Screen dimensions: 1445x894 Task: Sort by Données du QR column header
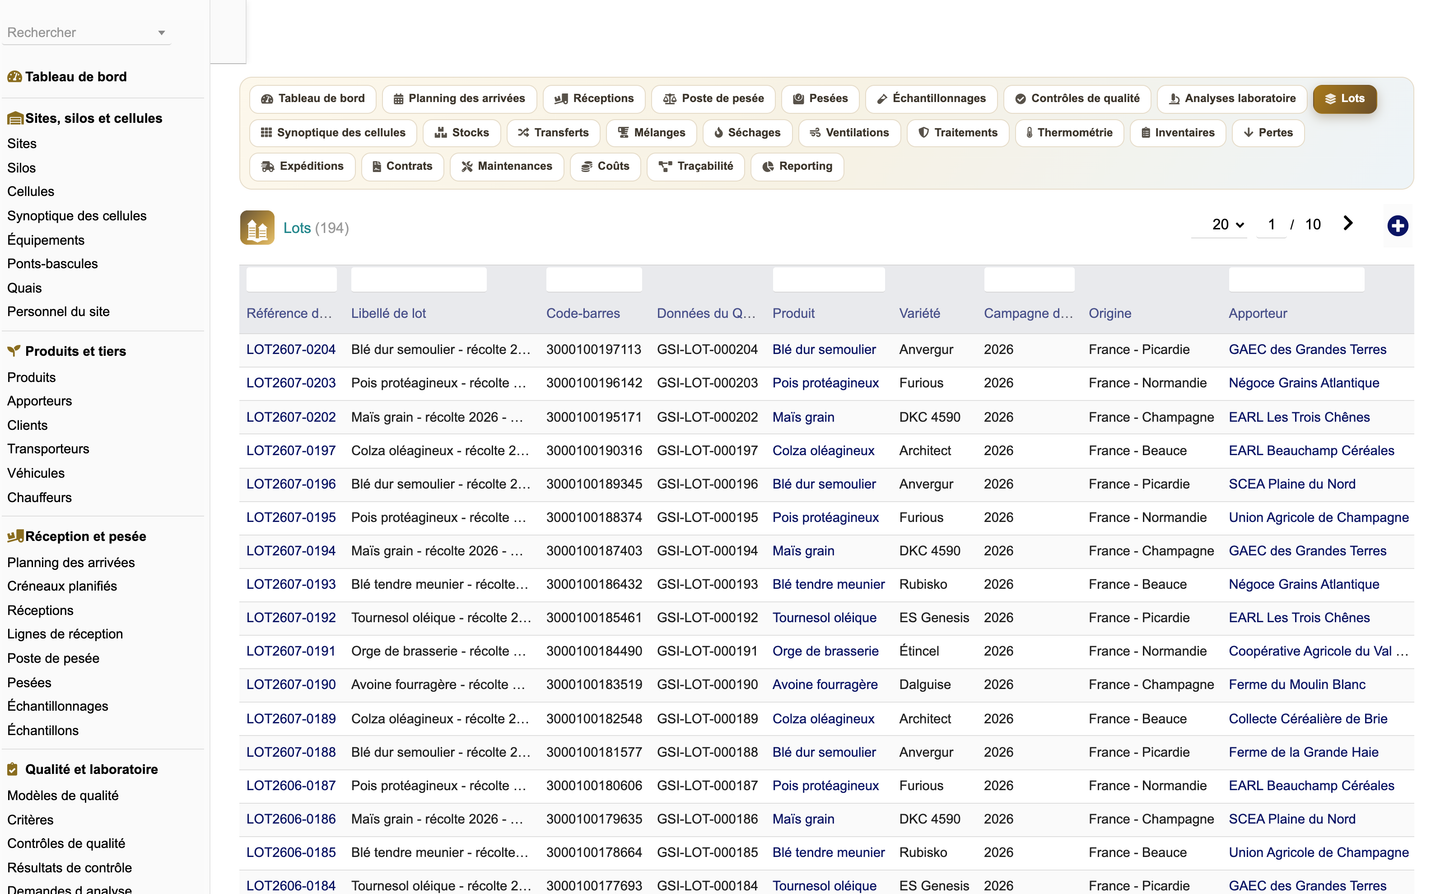pos(706,314)
